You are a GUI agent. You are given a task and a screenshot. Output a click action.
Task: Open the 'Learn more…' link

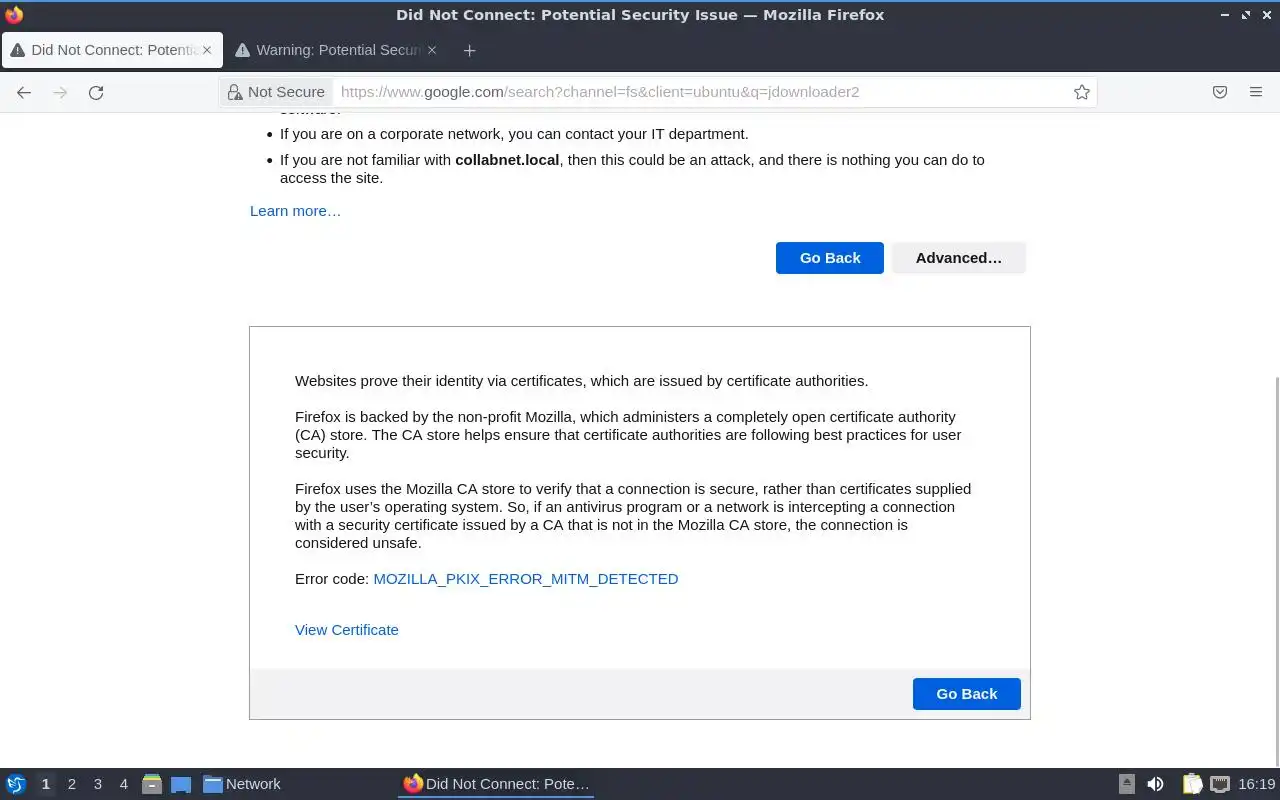point(295,211)
